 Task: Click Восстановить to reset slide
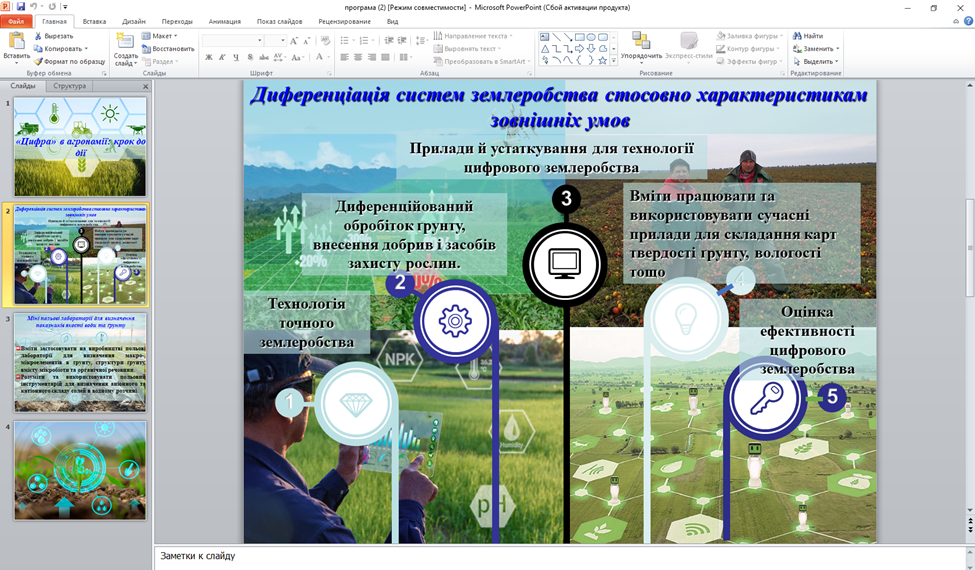168,48
